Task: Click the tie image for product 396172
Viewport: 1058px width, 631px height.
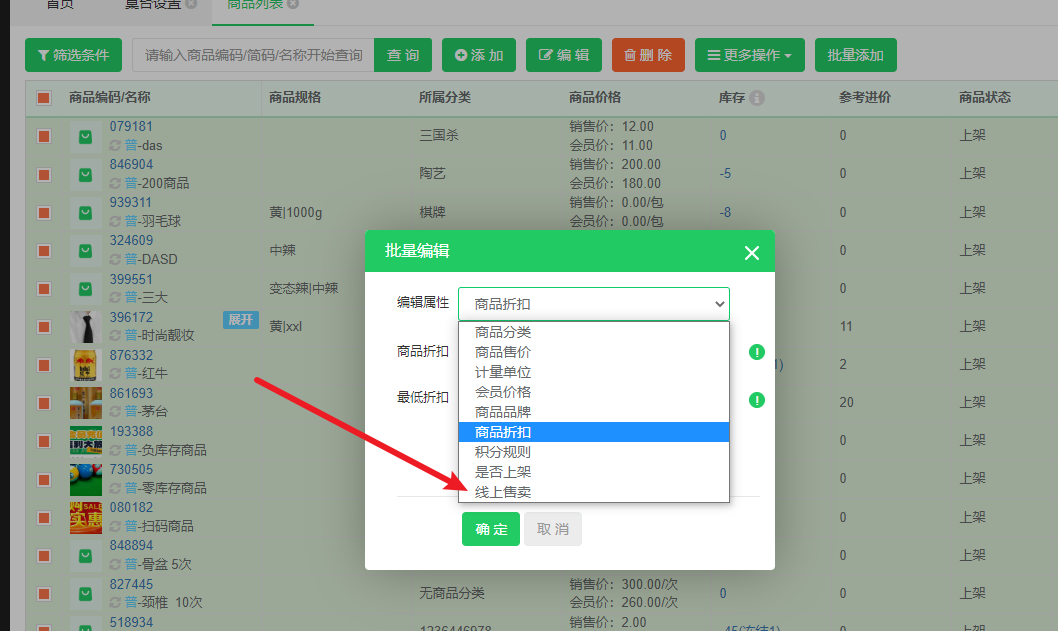Action: 85,327
